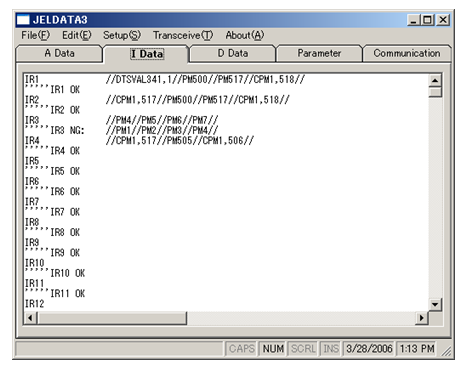
Task: Click the 'IR1 OK' result line
Action: (x=65, y=90)
